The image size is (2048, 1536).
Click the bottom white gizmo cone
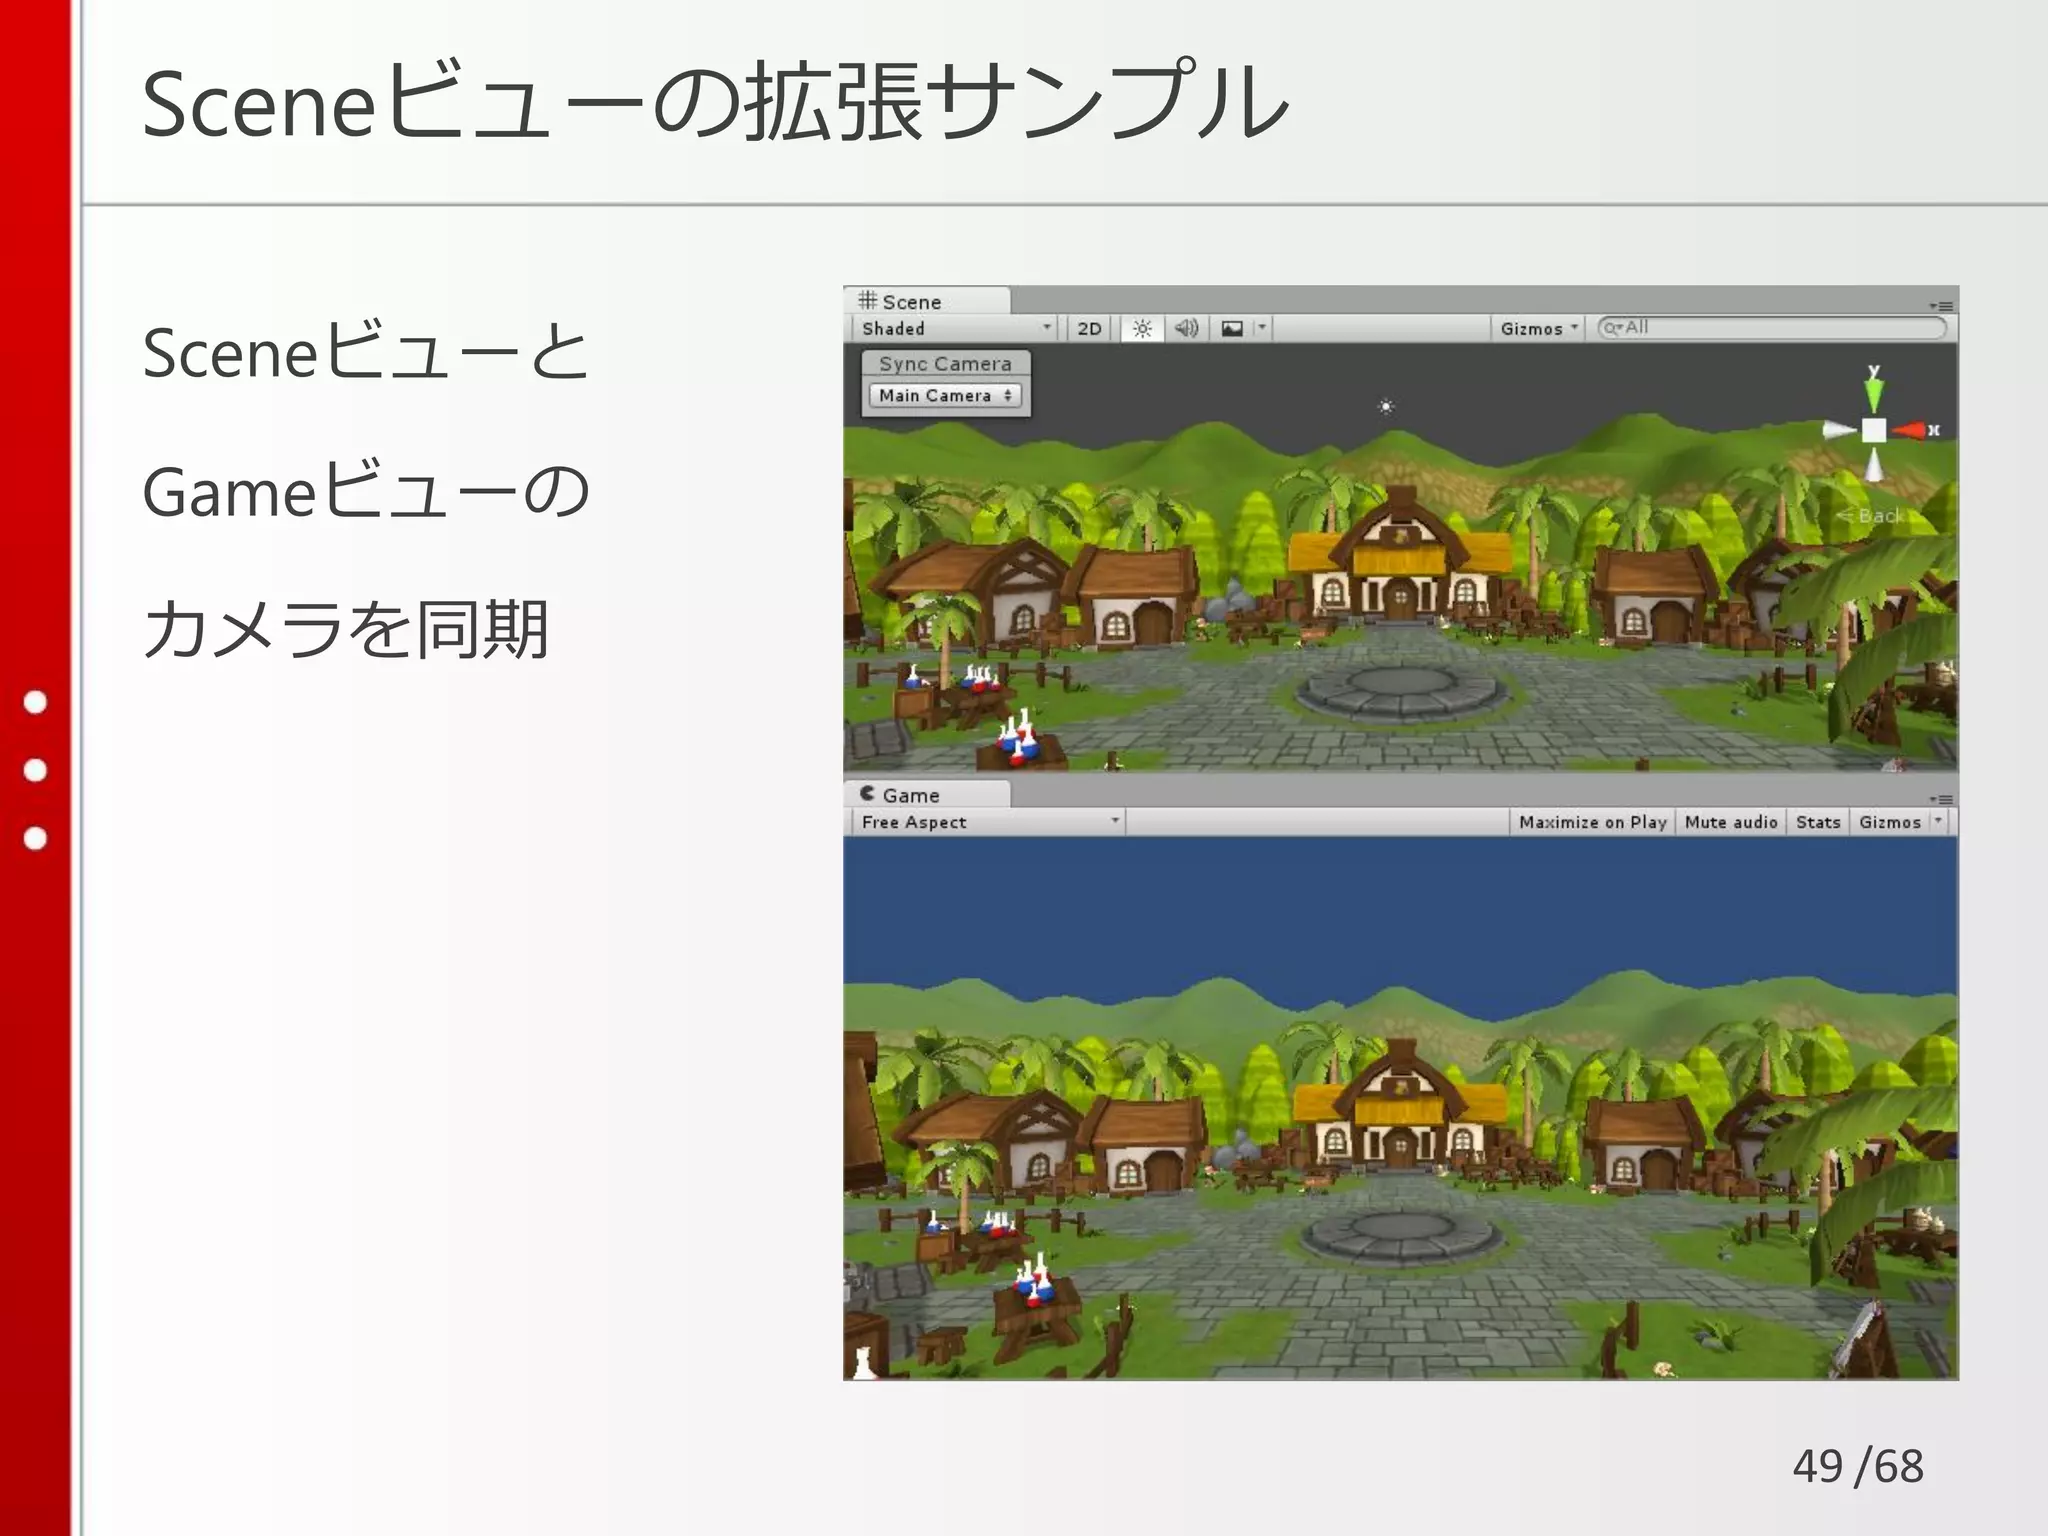pyautogui.click(x=1874, y=465)
